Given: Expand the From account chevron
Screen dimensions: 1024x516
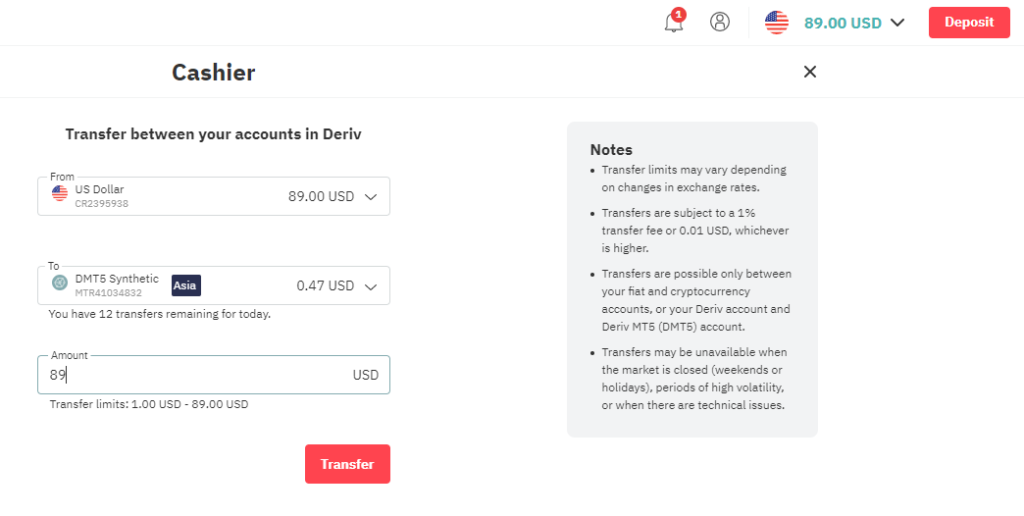Looking at the screenshot, I should [371, 197].
